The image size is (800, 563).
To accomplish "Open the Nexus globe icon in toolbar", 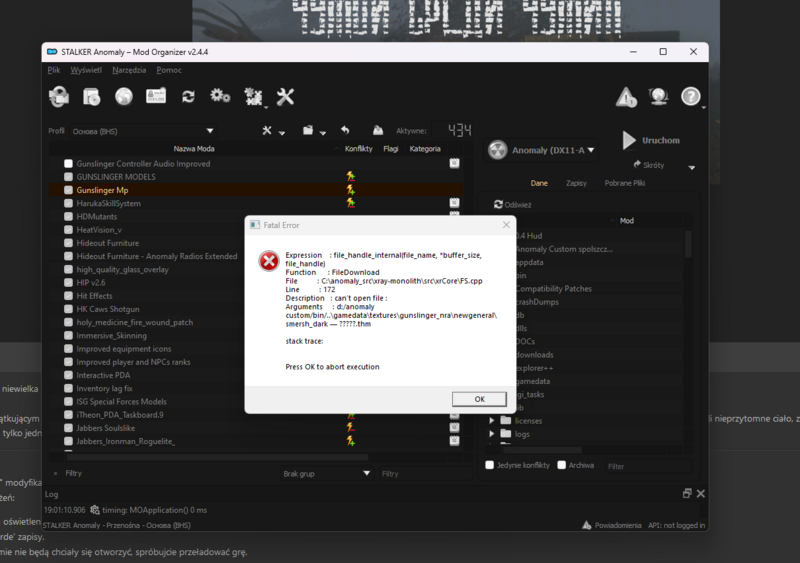I will [x=123, y=97].
